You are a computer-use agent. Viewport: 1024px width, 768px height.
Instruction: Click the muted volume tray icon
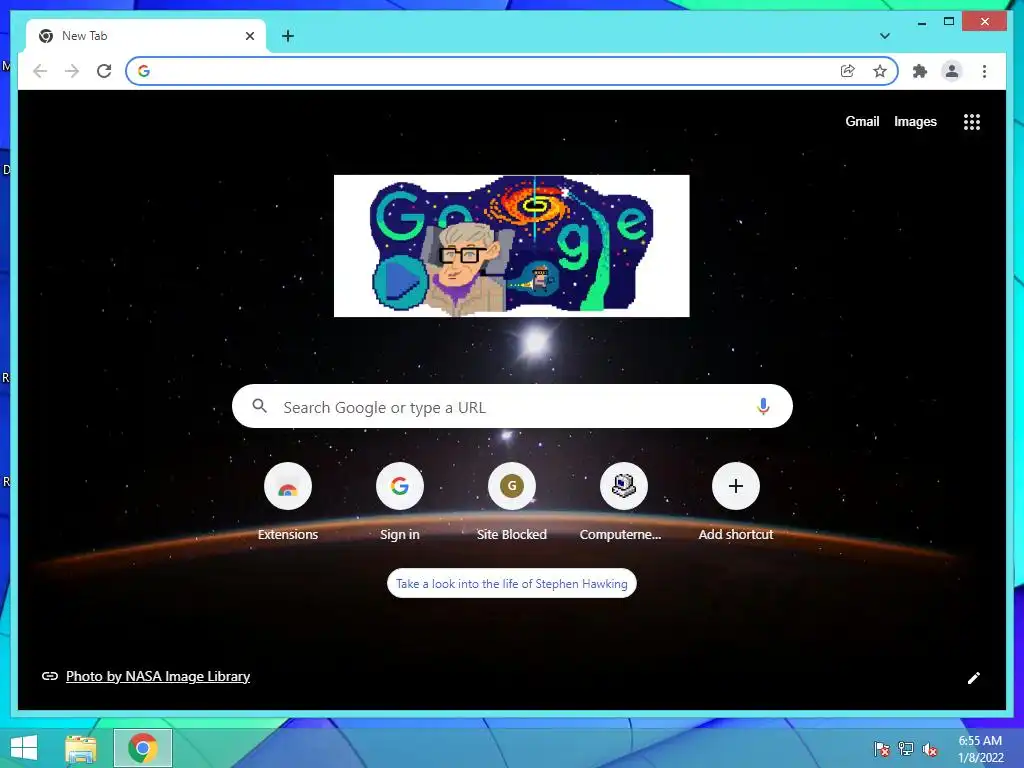(x=930, y=749)
